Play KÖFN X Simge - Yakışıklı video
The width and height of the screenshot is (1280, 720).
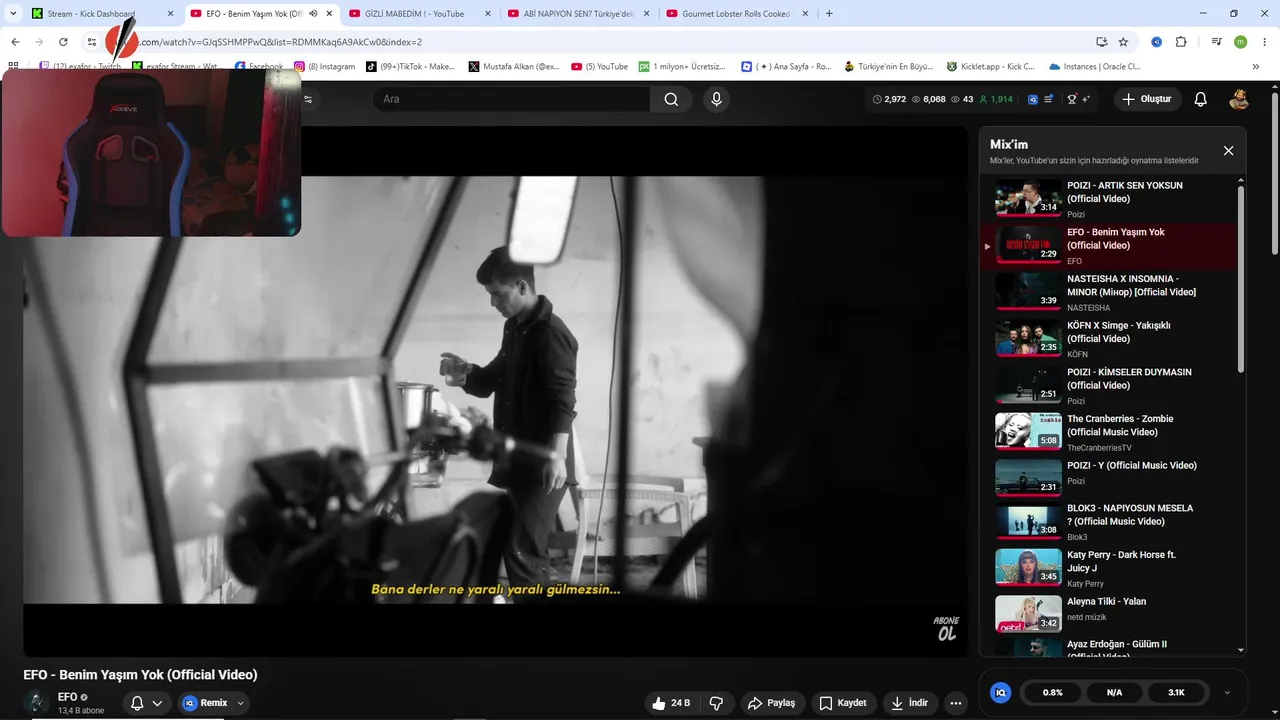pos(1110,339)
